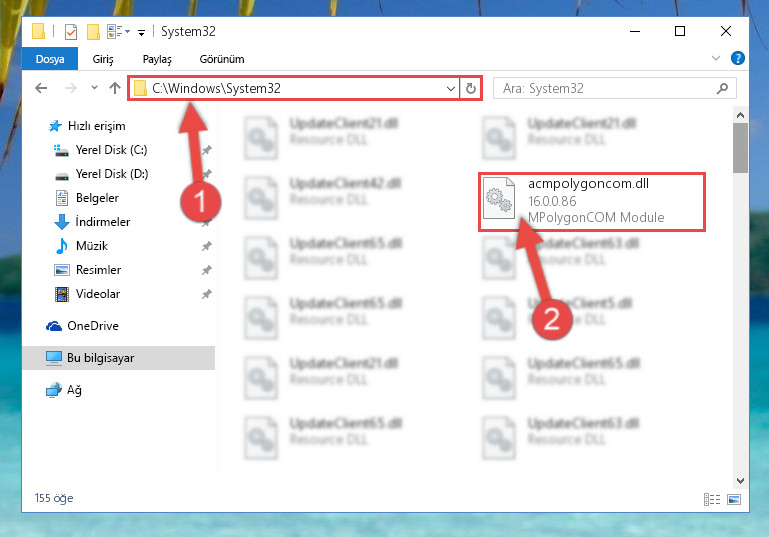The height and width of the screenshot is (537, 769).
Task: Click the 155 öğe status text
Action: (54, 498)
